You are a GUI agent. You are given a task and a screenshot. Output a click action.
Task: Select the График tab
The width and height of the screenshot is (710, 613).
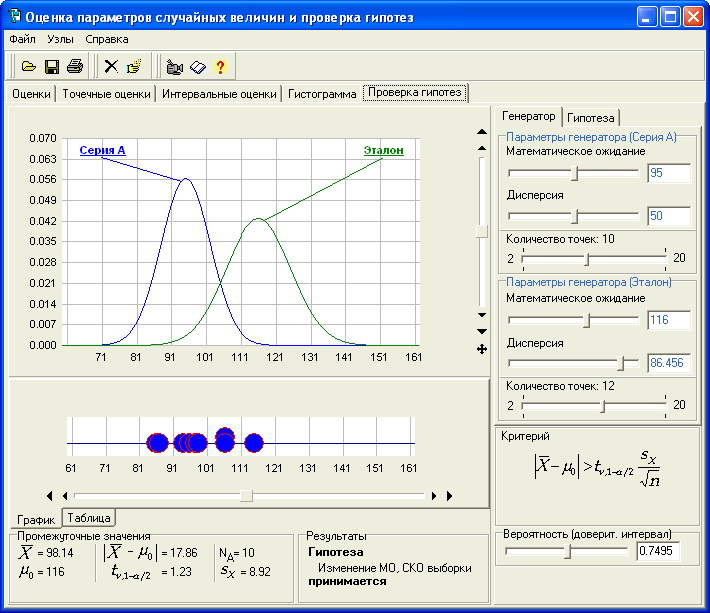36,519
